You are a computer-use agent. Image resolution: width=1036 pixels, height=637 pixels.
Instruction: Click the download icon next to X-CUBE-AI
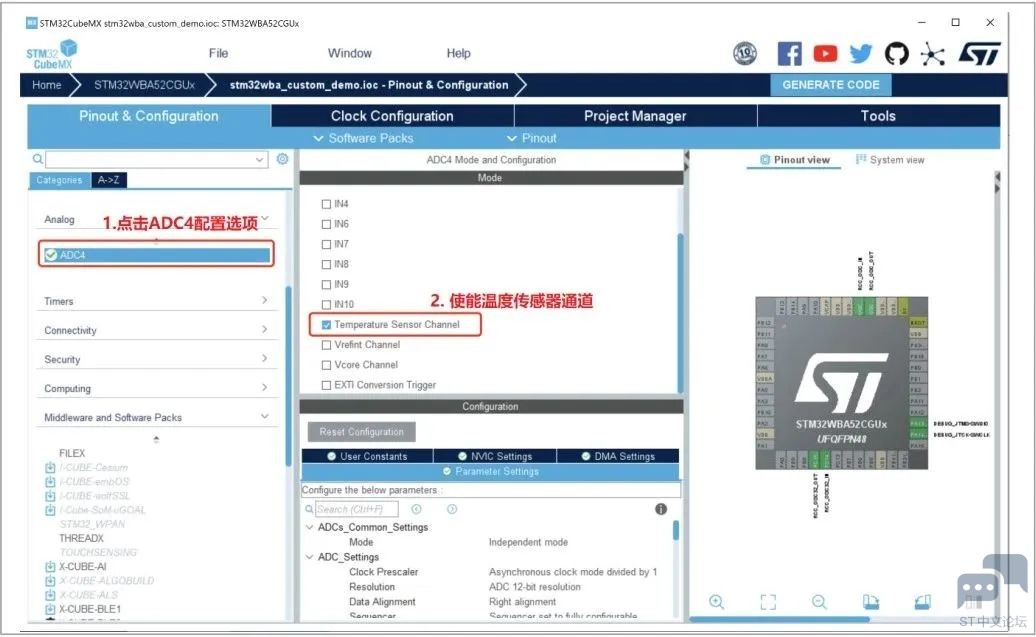(x=50, y=566)
